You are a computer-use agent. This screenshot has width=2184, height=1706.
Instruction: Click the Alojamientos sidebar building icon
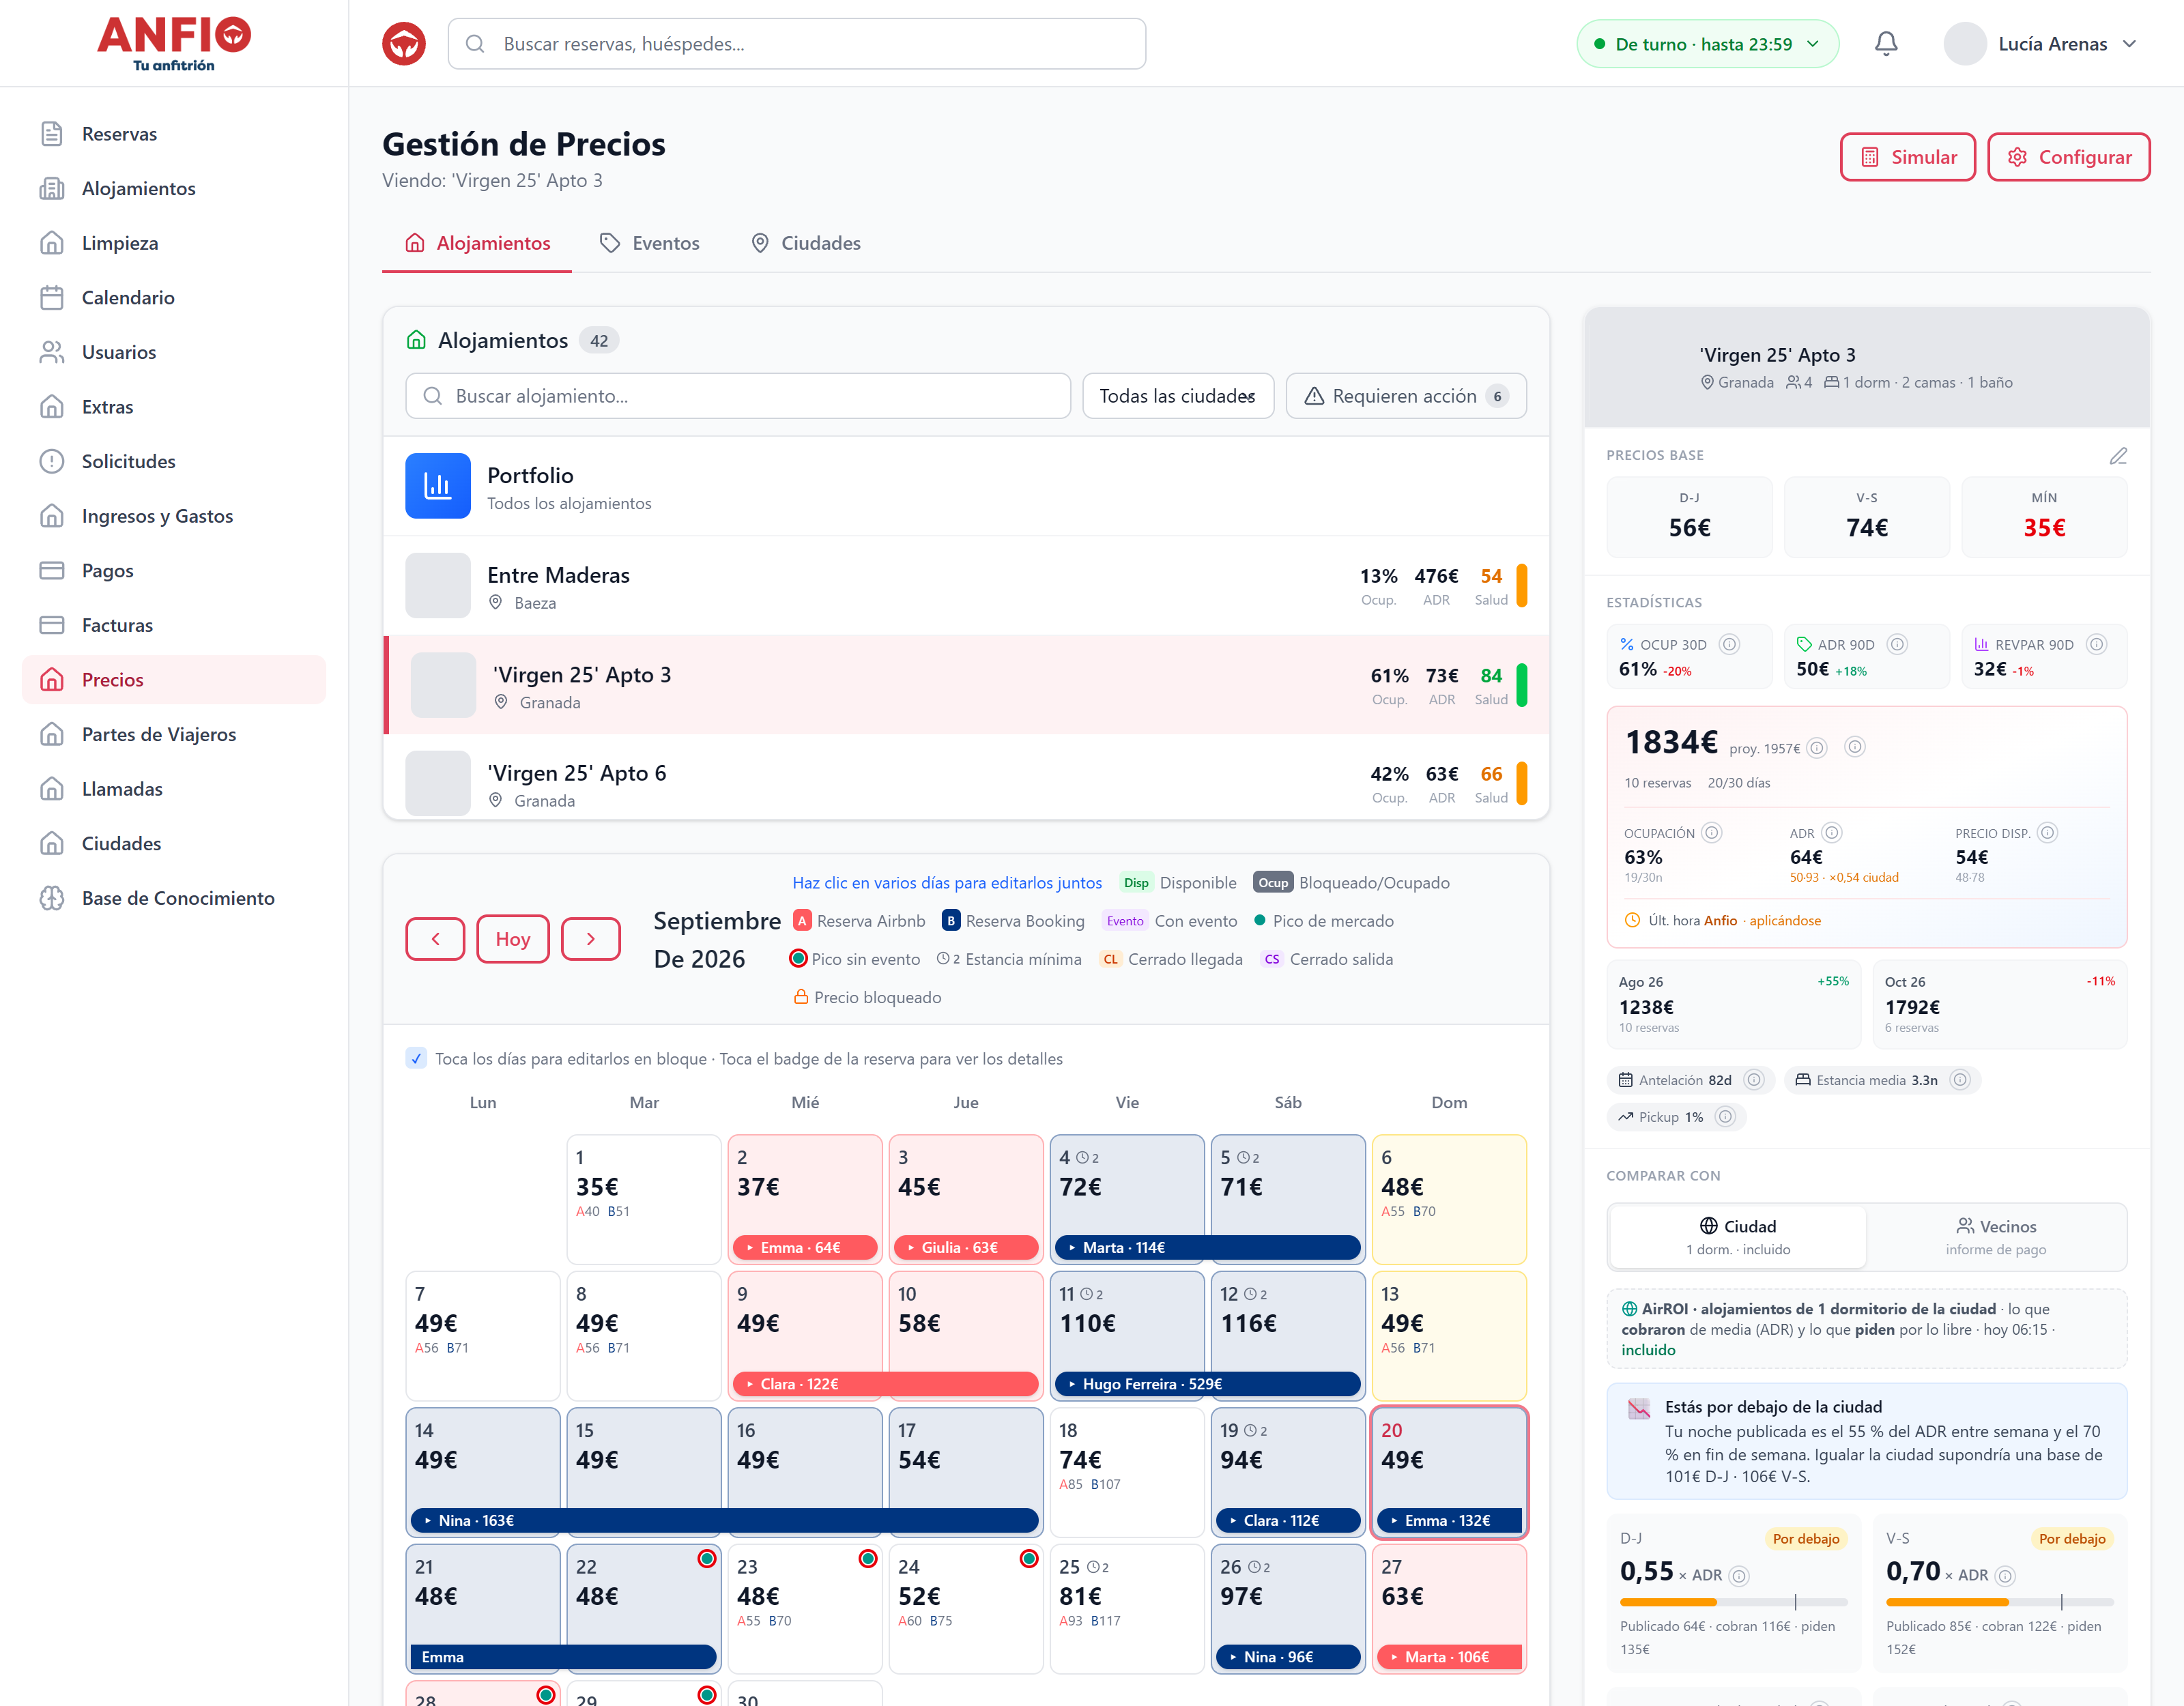pyautogui.click(x=52, y=189)
